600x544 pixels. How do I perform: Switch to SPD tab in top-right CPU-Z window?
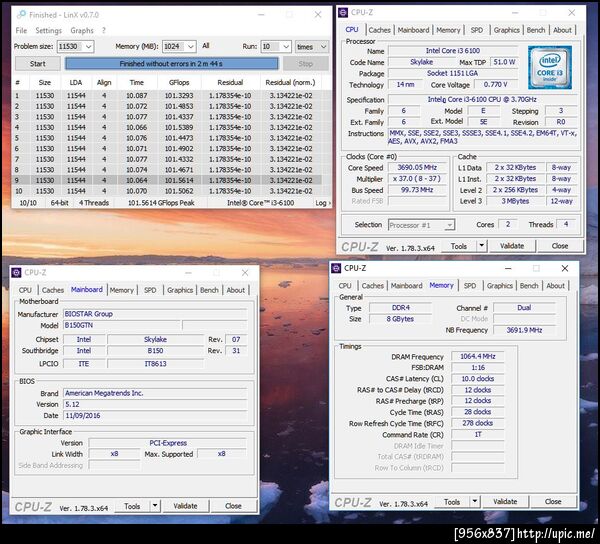tap(476, 30)
